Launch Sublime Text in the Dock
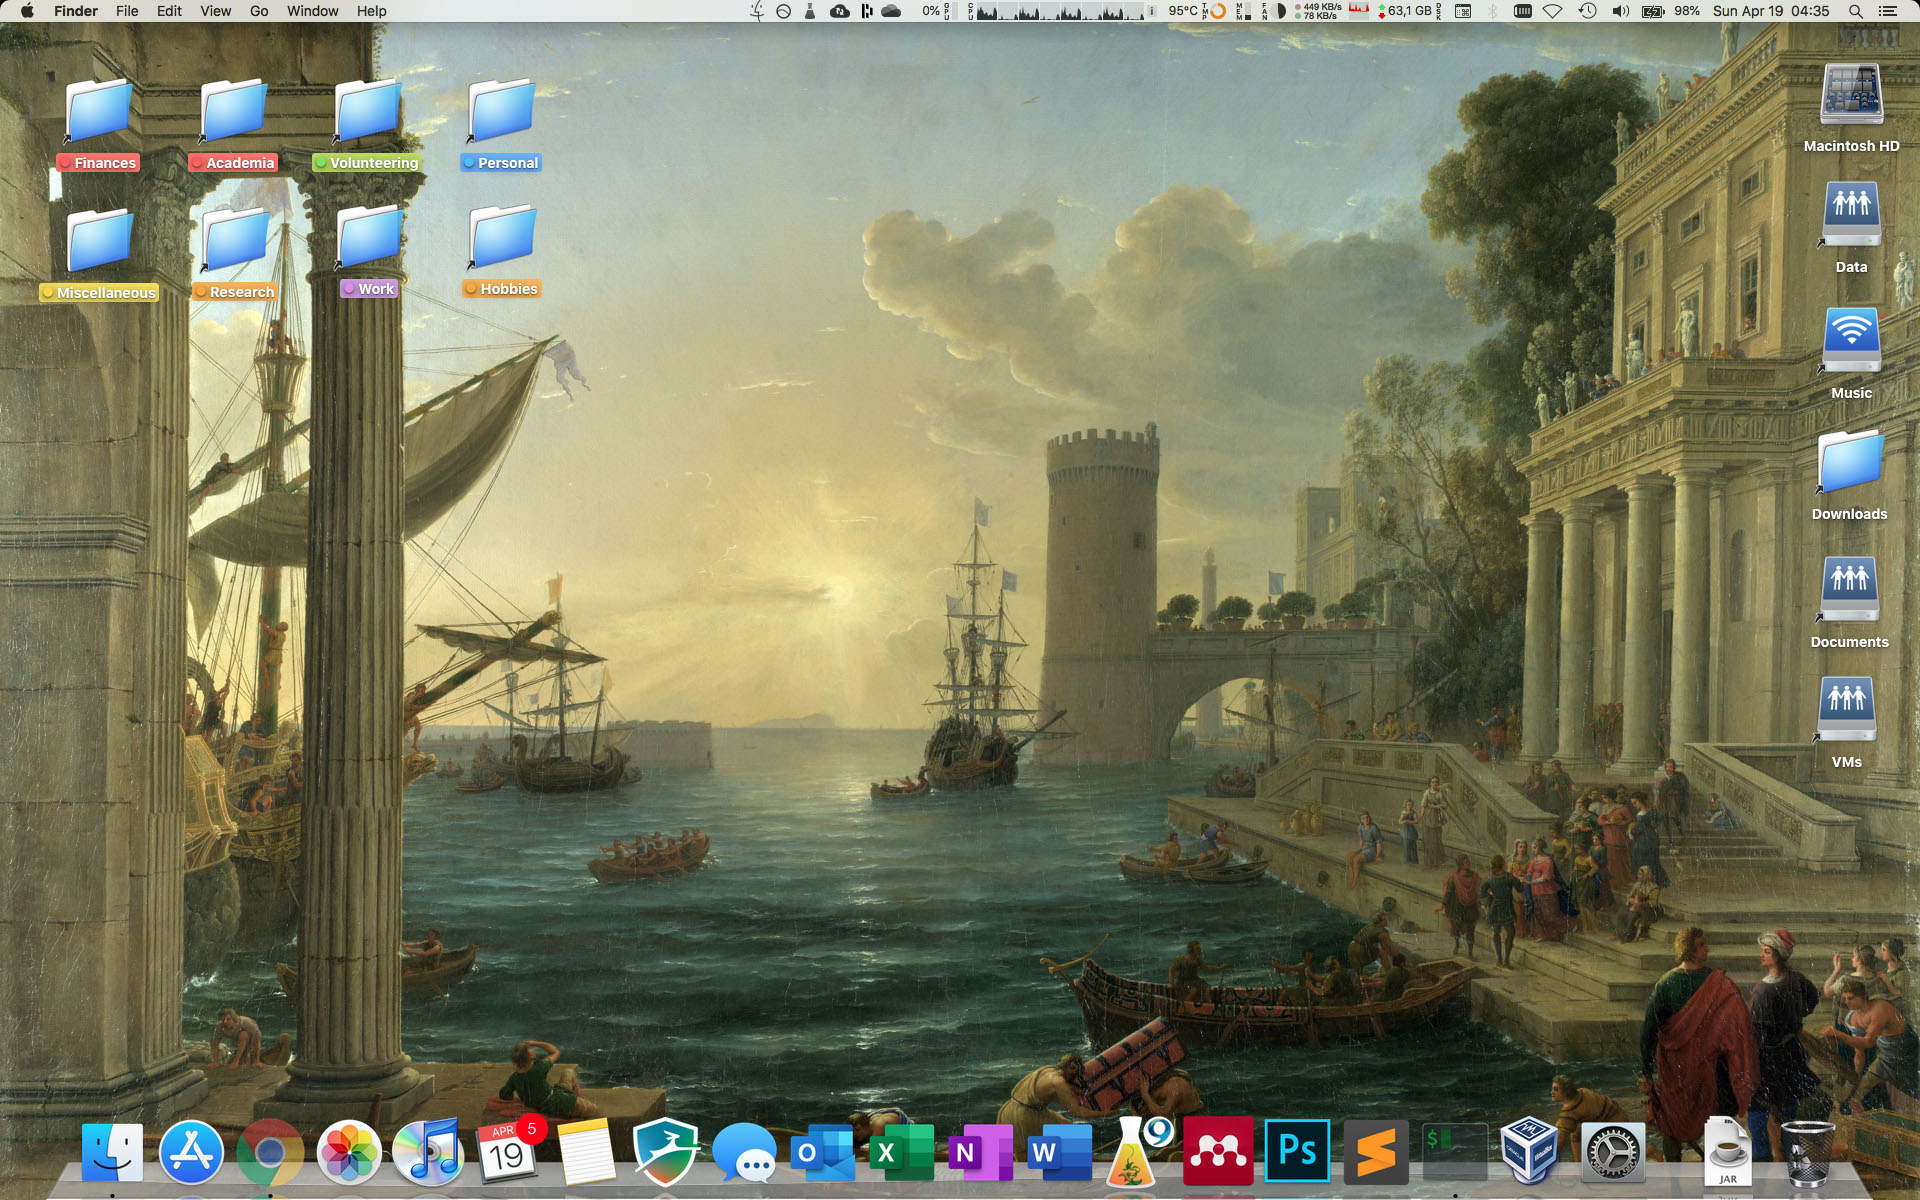Screen dimensions: 1920x1200 (x=1375, y=1152)
